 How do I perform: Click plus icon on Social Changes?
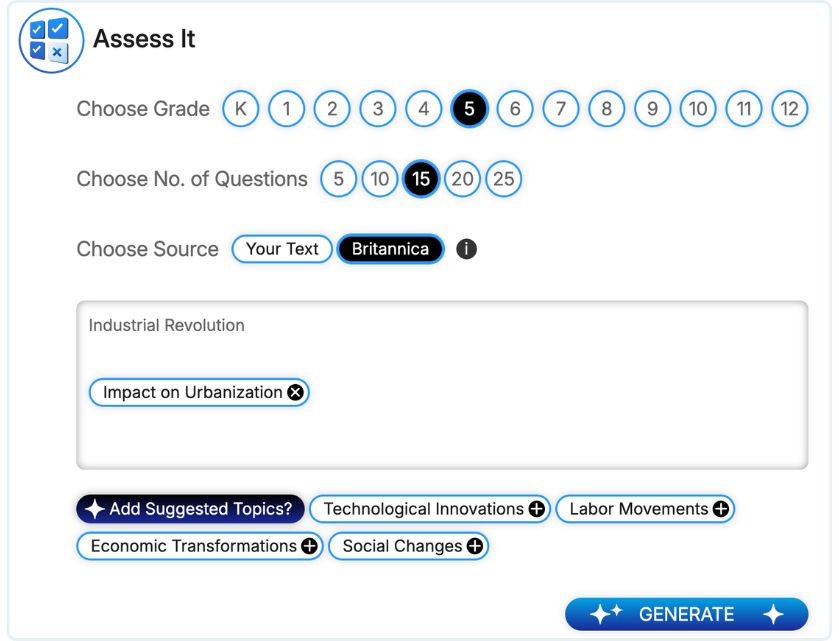coord(475,546)
